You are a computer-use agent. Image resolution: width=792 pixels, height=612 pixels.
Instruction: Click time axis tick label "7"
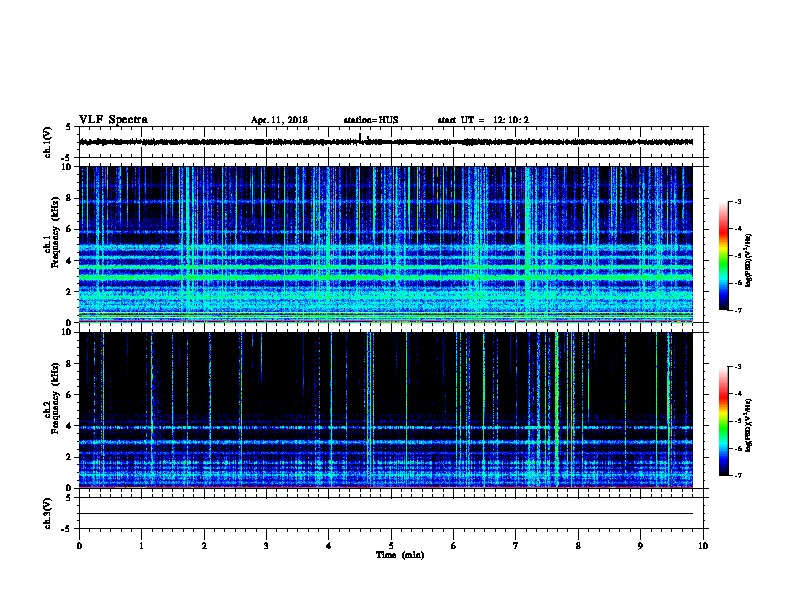pyautogui.click(x=516, y=546)
